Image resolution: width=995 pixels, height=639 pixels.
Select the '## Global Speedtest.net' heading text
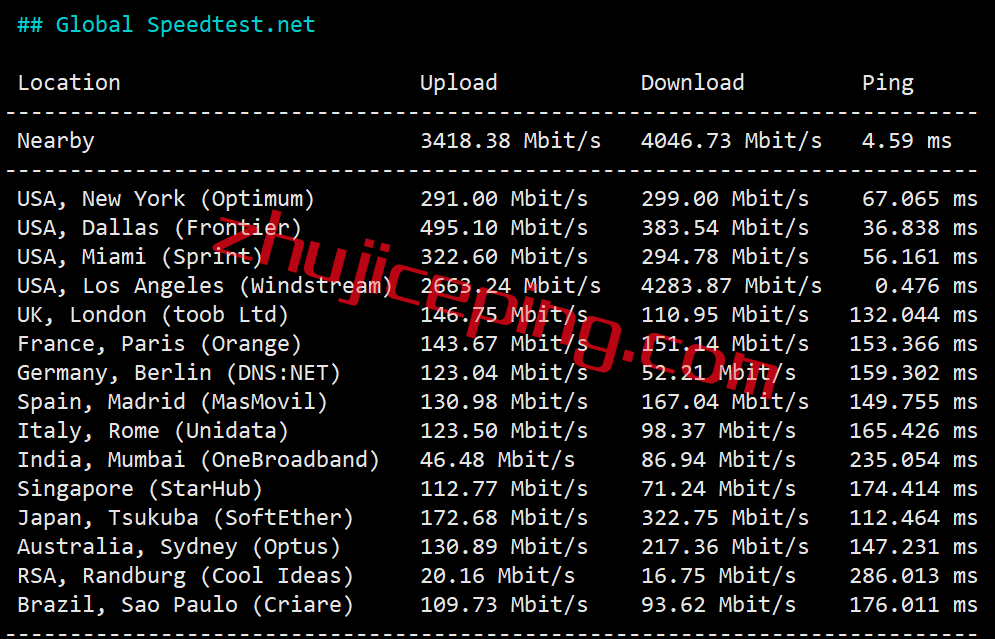(x=166, y=25)
